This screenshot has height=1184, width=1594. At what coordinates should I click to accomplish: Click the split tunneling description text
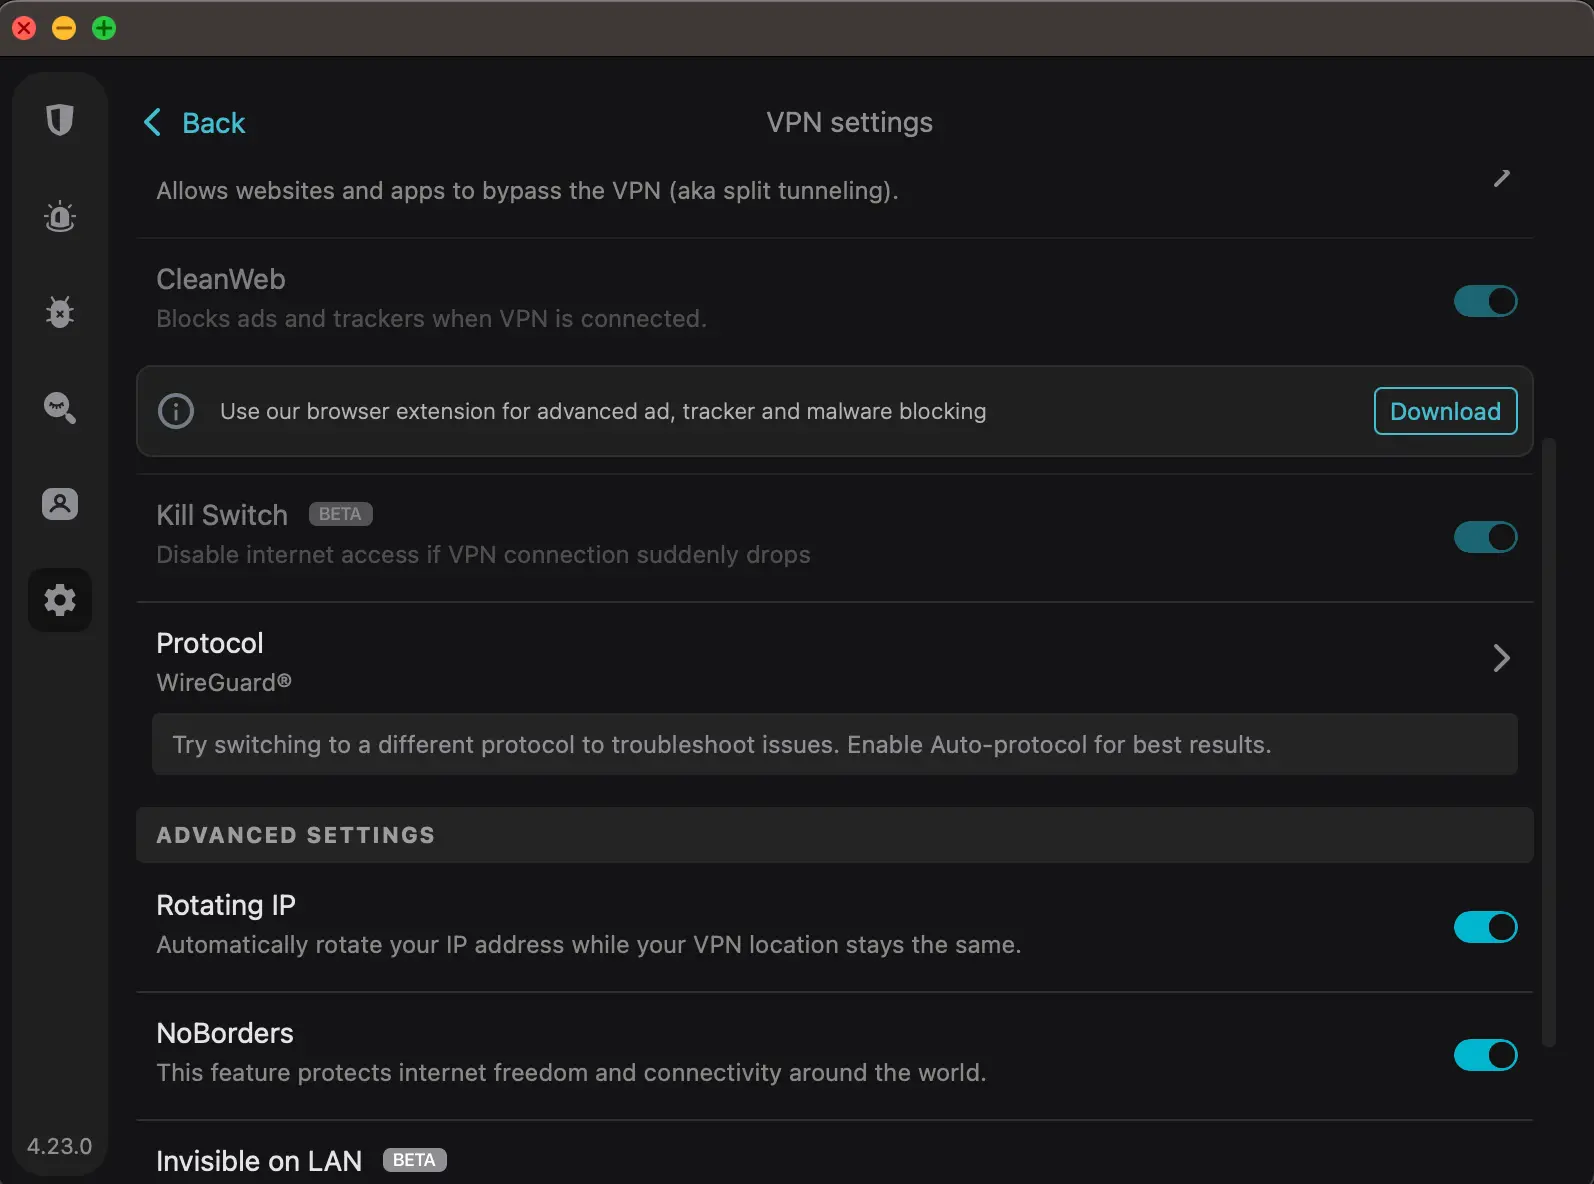click(x=527, y=191)
